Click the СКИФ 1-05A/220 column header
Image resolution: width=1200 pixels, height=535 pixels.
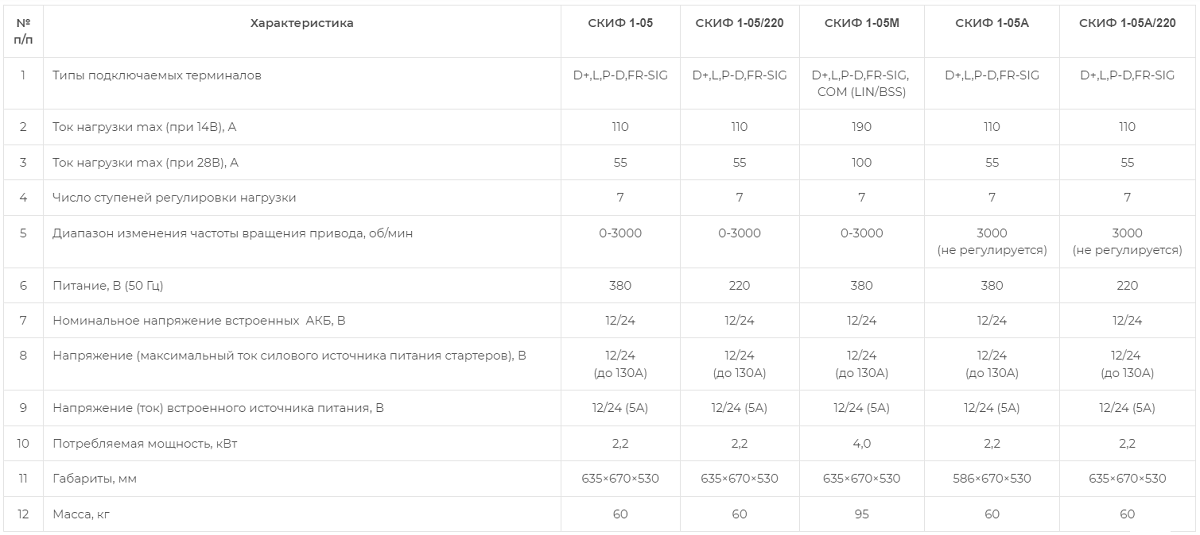pos(1127,23)
